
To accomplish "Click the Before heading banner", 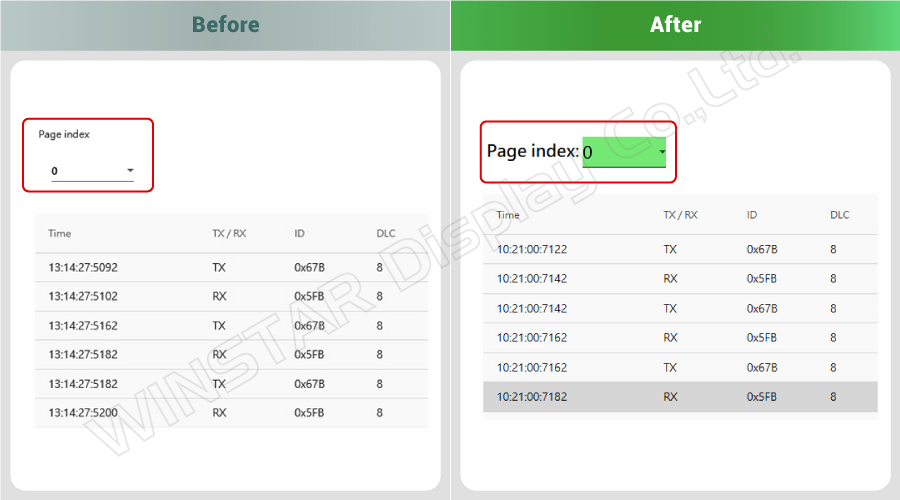I will tap(225, 25).
